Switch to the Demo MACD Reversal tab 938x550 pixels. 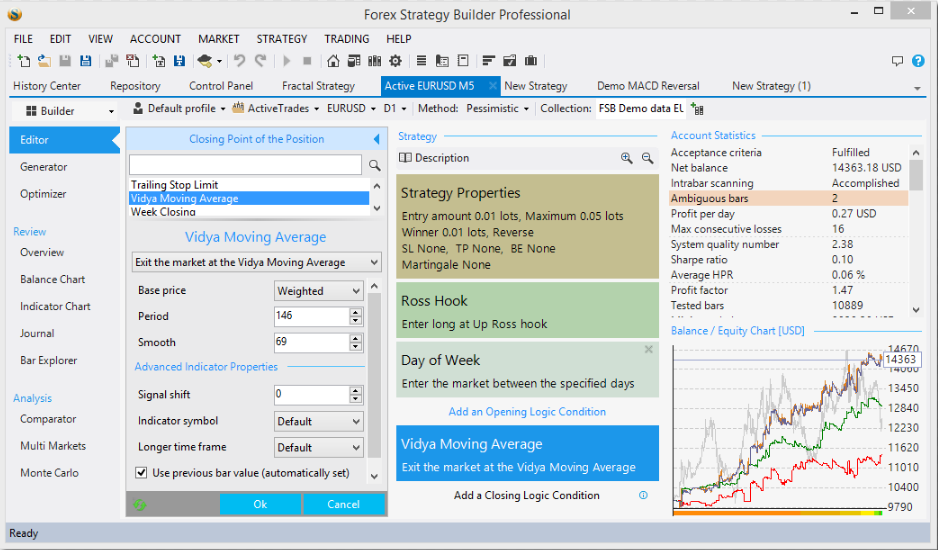pos(648,86)
